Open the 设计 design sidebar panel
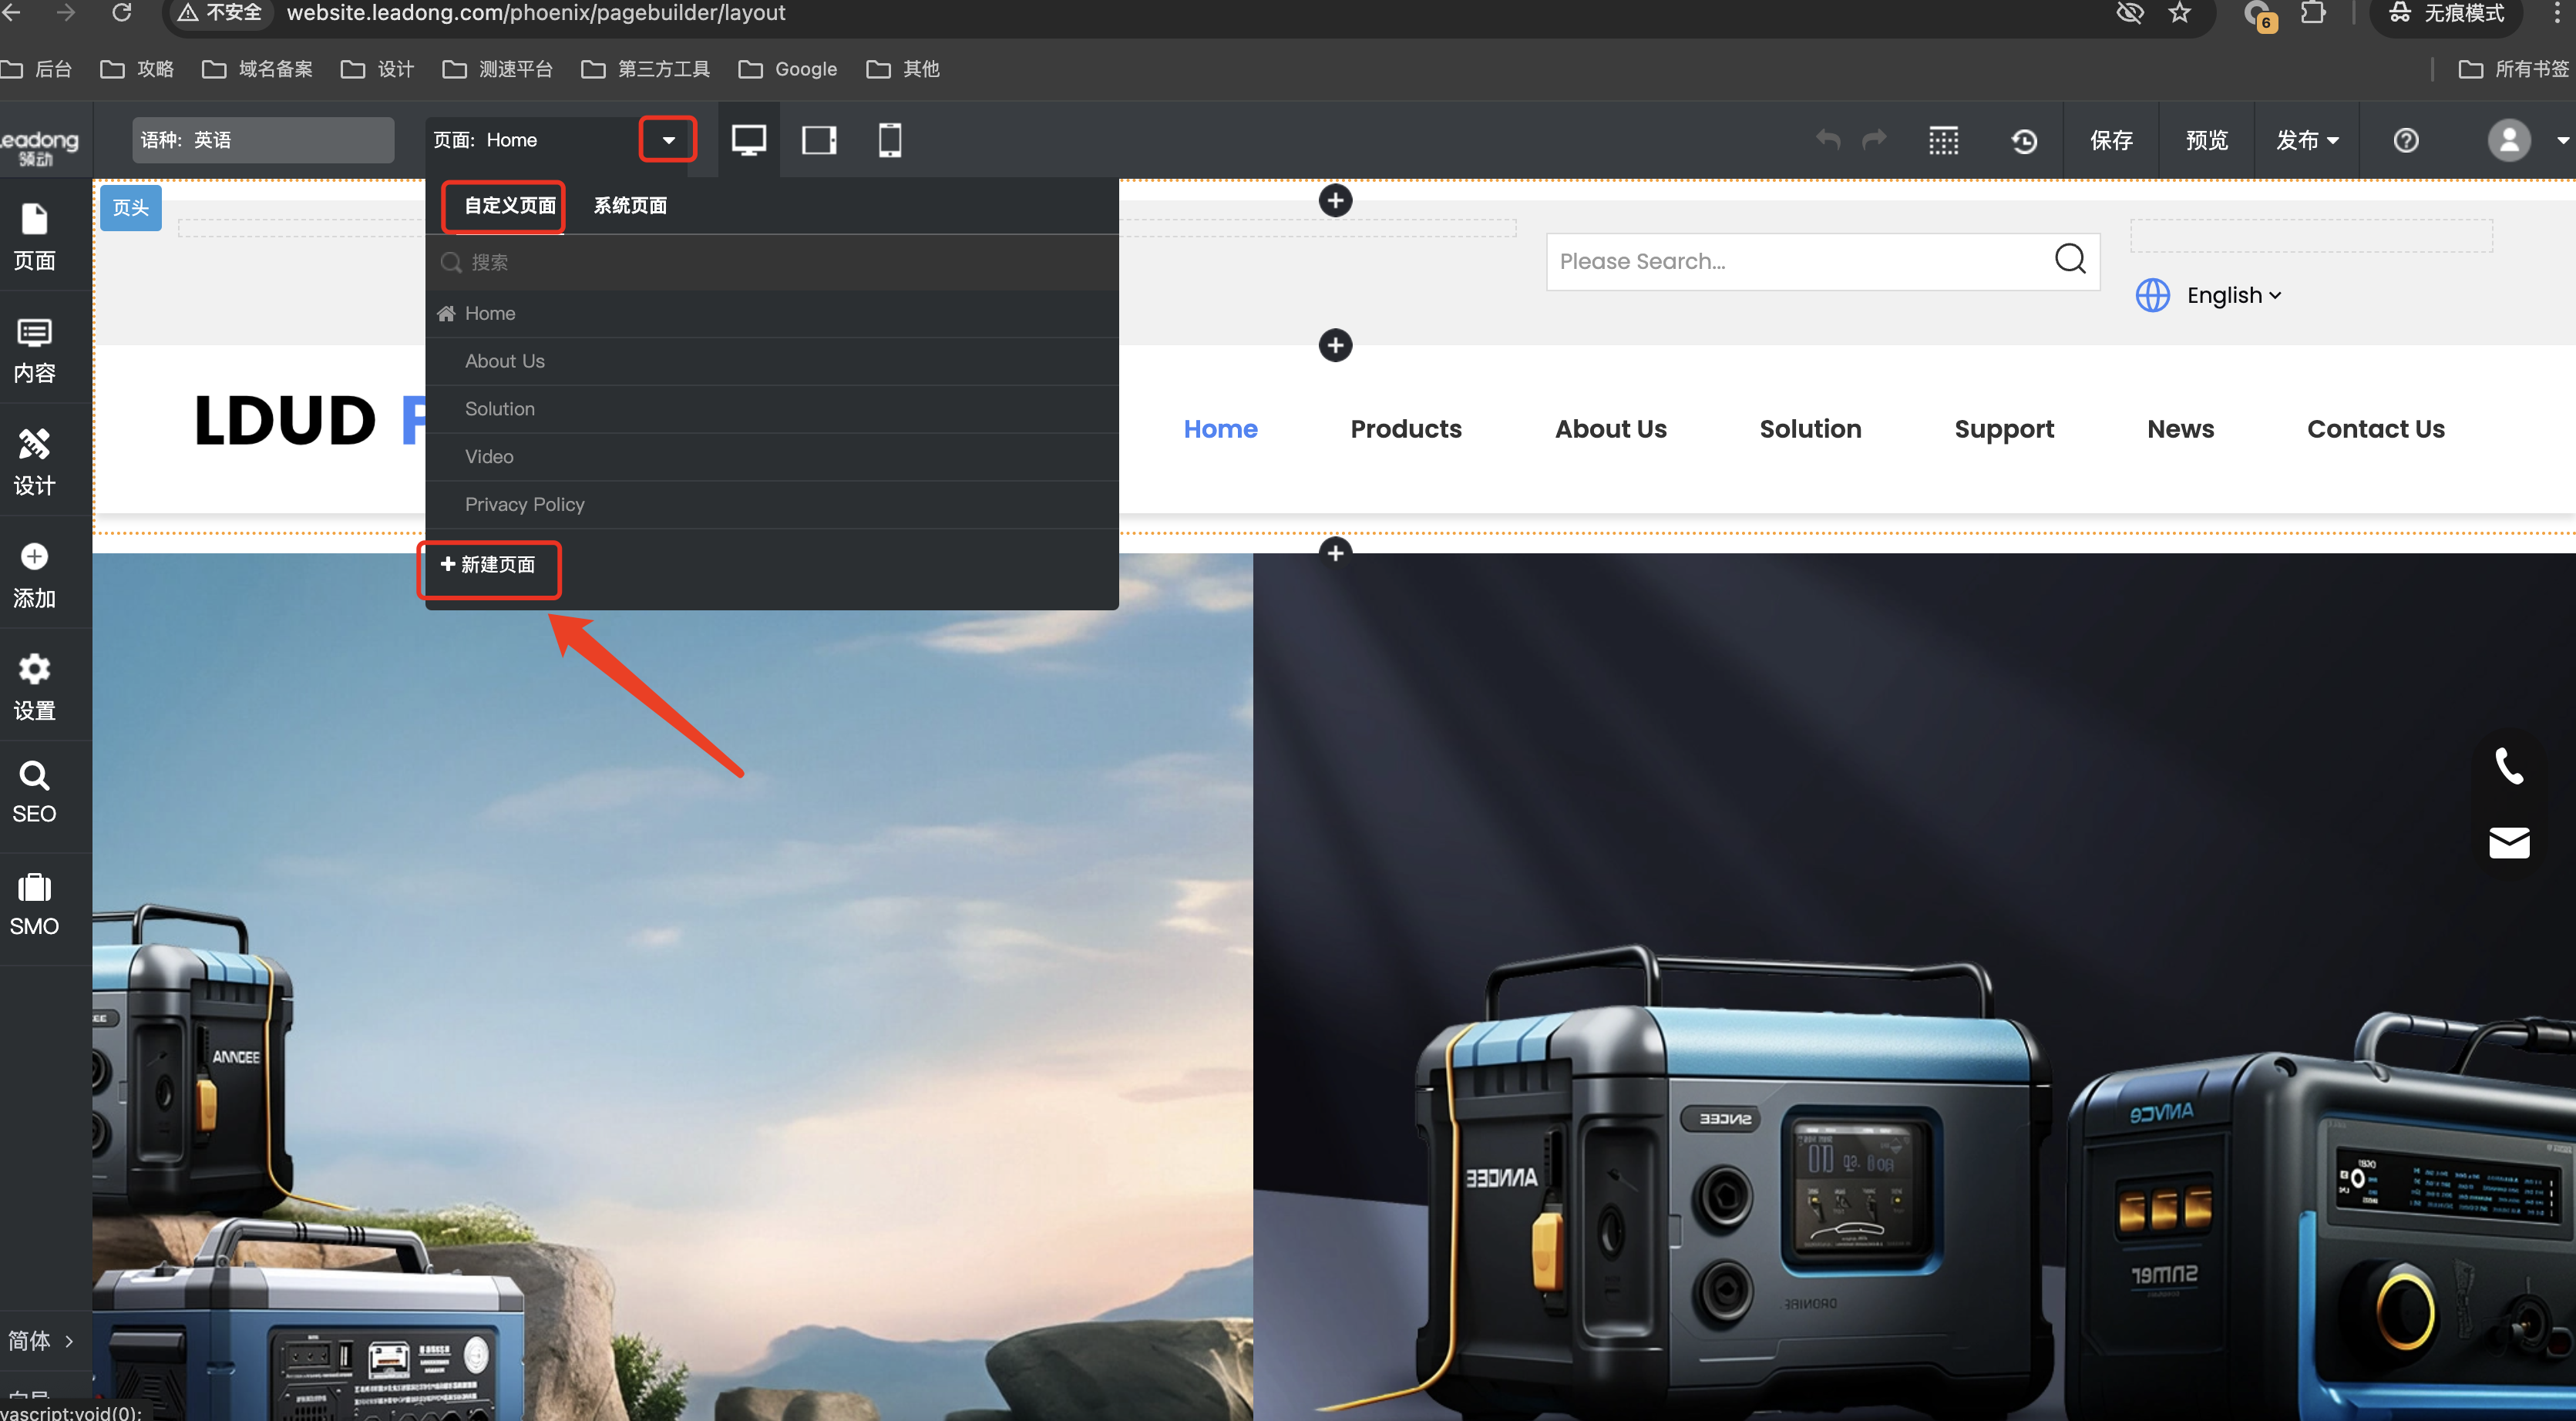The width and height of the screenshot is (2576, 1421). pyautogui.click(x=34, y=462)
